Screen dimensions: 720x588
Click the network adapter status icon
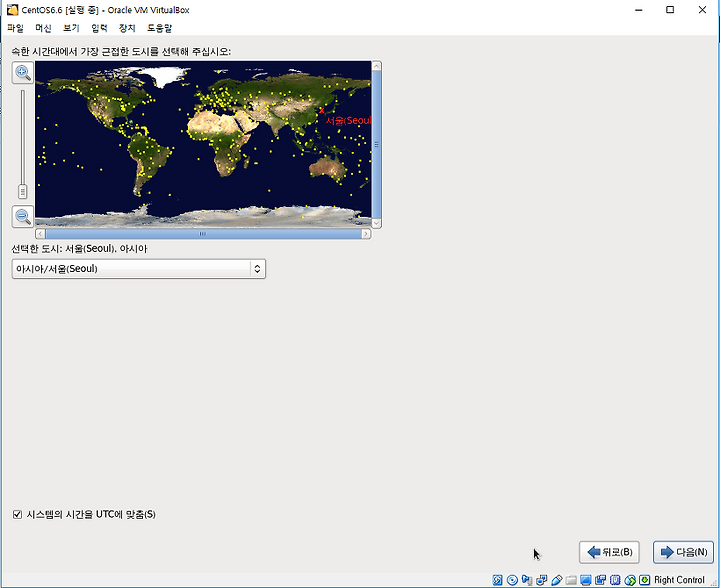(541, 580)
